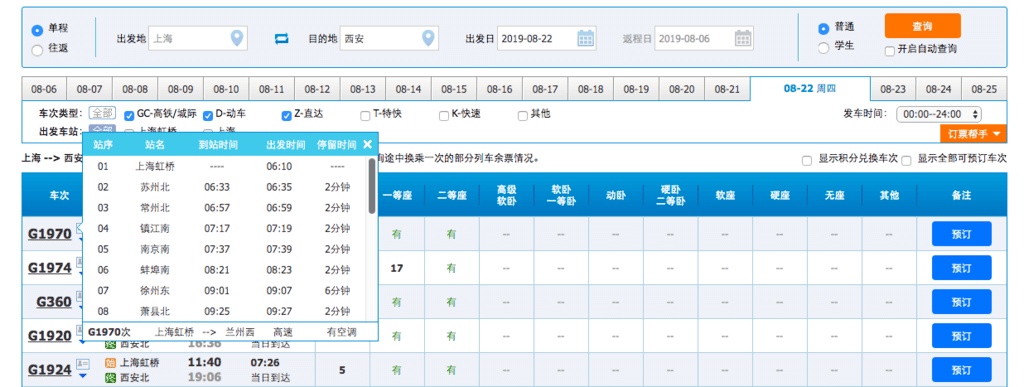This screenshot has width=1024, height=387.
Task: Click the terminal station icon for 西安北 in the G1924 row
Action: point(110,377)
